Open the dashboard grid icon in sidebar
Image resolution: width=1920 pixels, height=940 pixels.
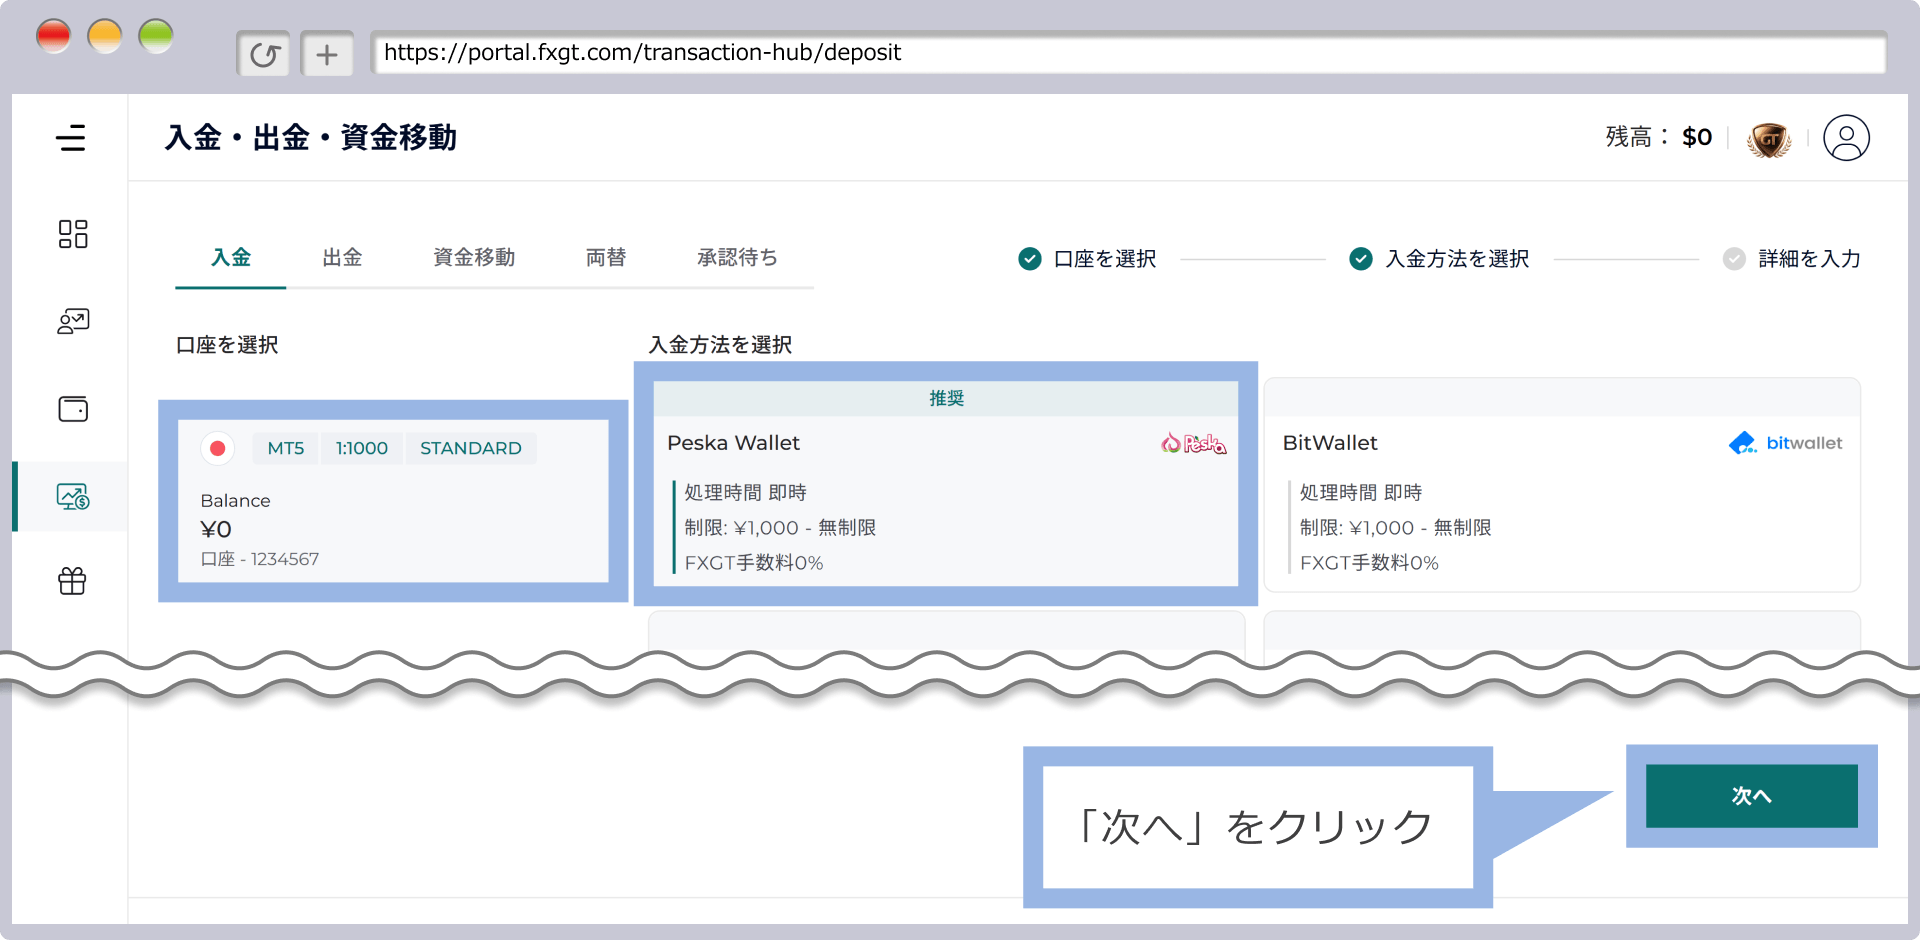(x=72, y=234)
